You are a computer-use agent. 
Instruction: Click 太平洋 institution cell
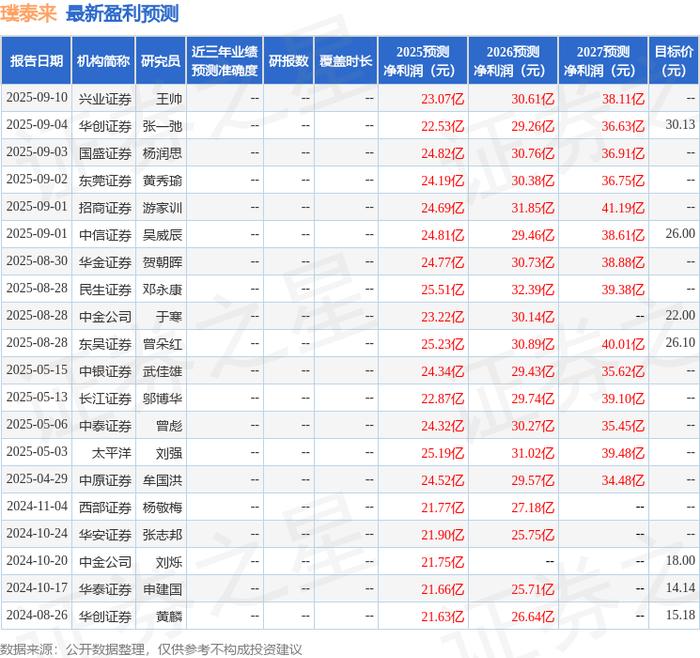tap(111, 453)
